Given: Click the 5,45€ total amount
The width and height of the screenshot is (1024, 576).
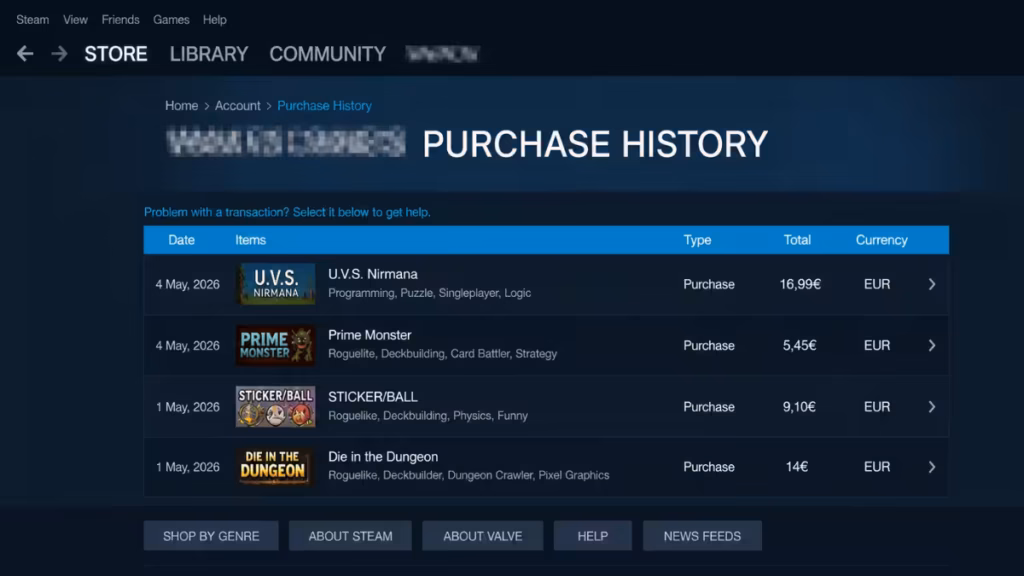Looking at the screenshot, I should click(799, 345).
